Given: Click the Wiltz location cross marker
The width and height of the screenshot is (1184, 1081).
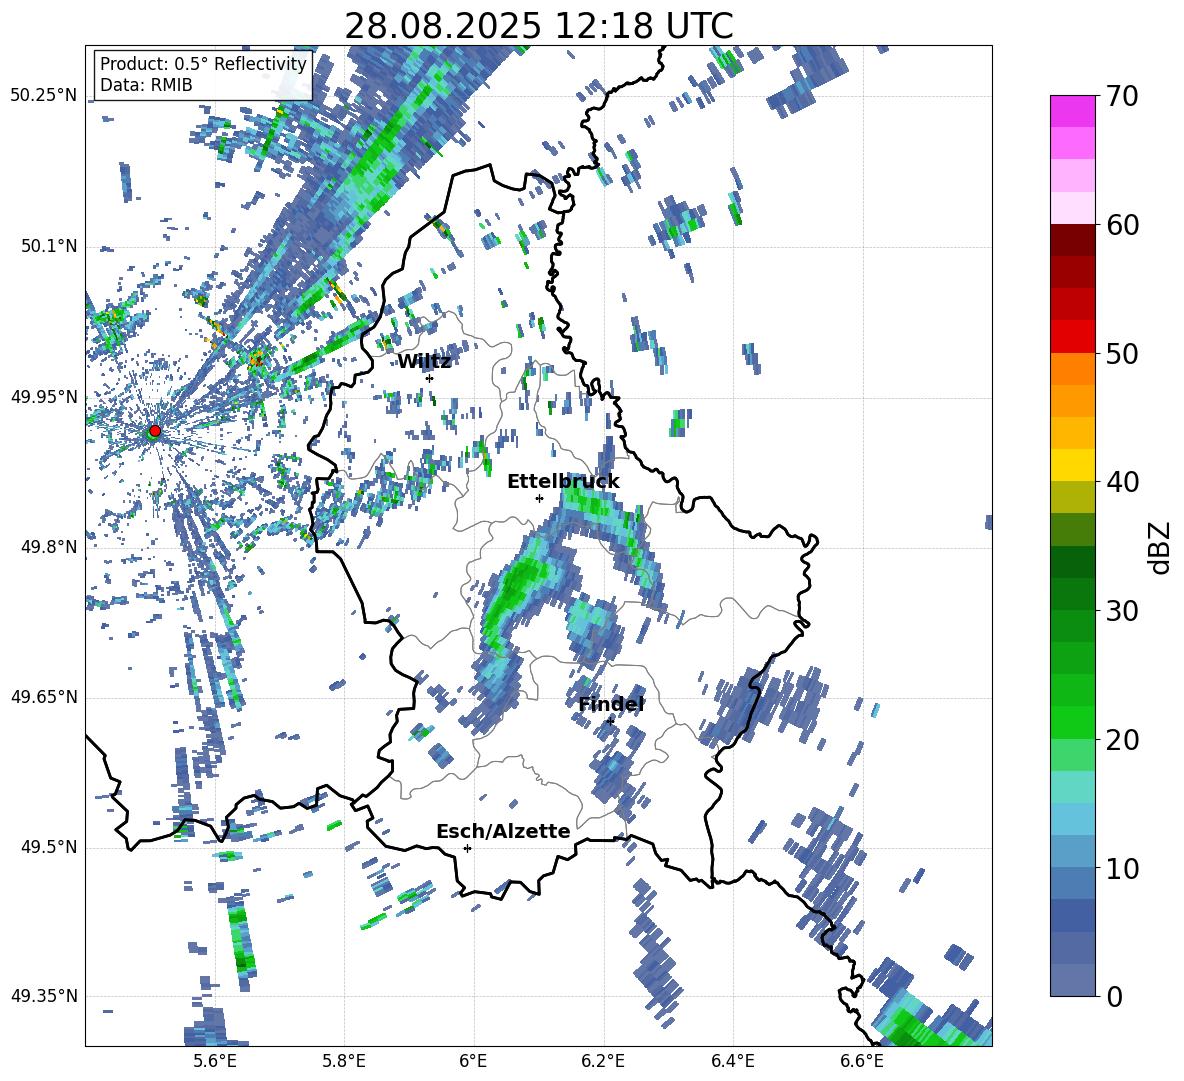Looking at the screenshot, I should [430, 378].
